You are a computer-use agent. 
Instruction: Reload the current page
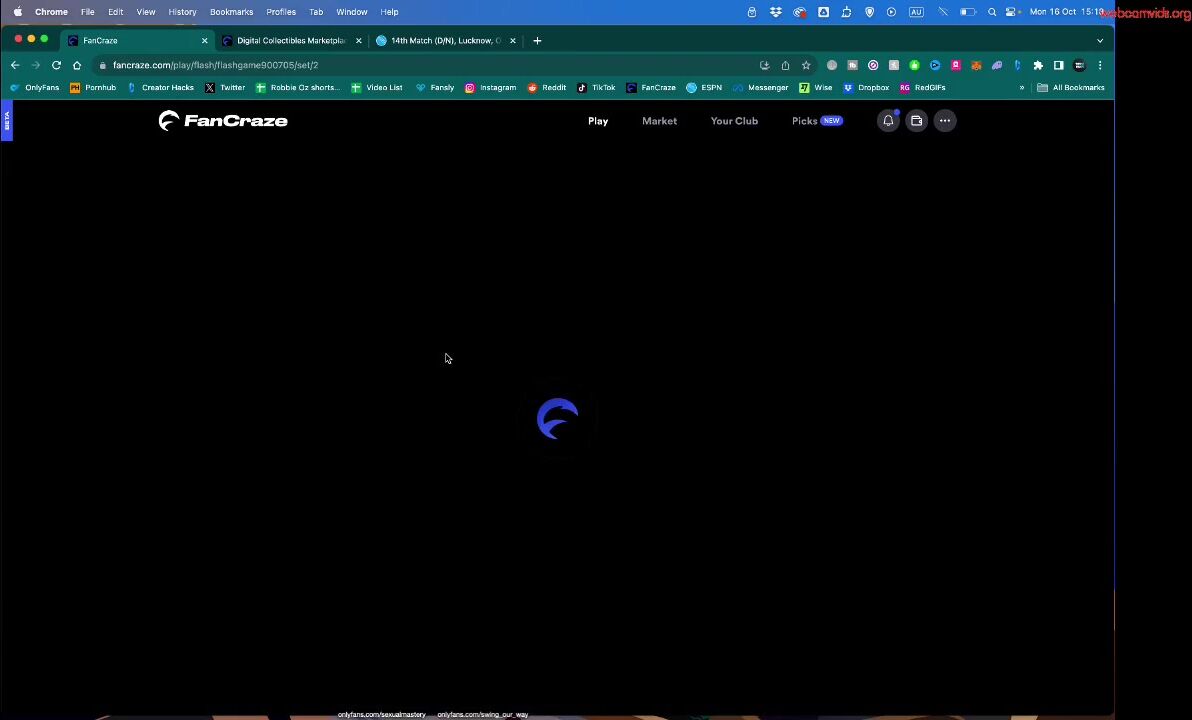click(56, 65)
